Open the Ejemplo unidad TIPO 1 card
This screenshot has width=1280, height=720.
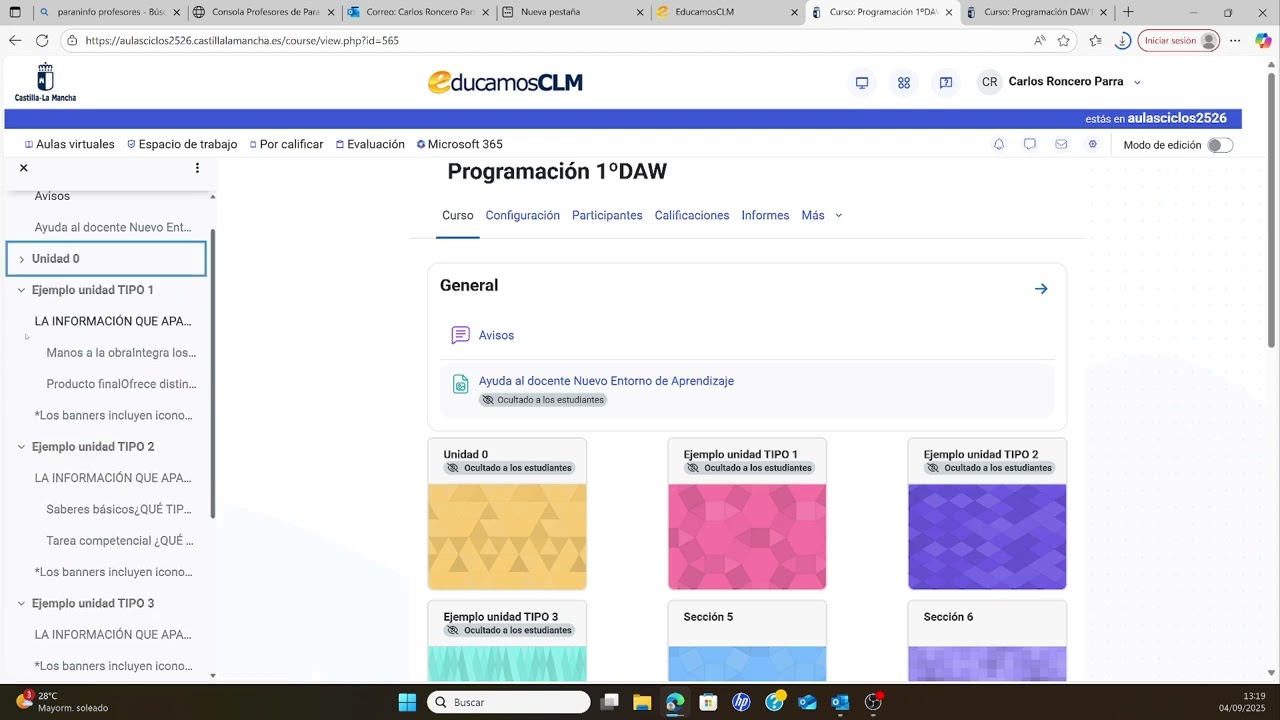click(x=747, y=514)
